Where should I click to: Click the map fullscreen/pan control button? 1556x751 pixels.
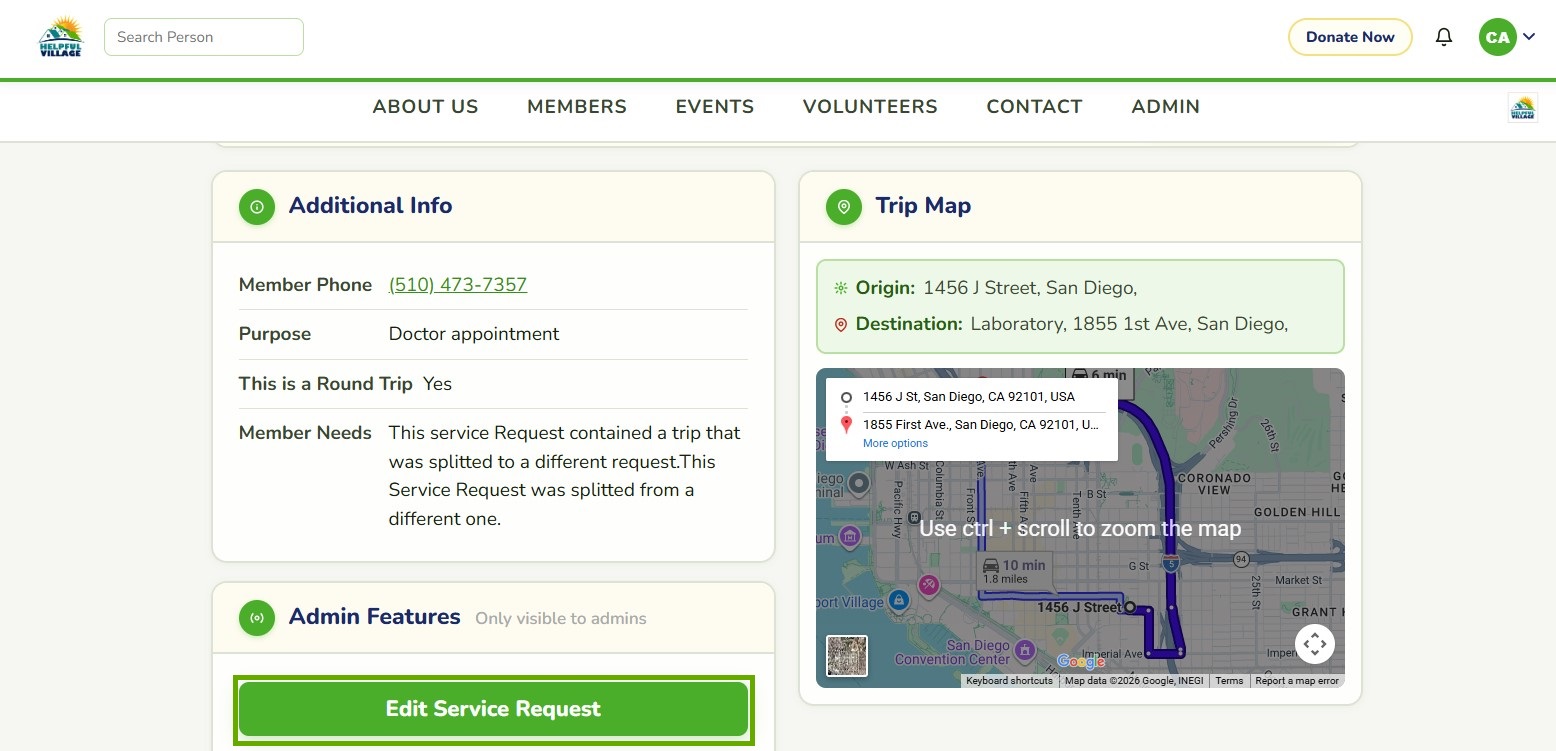[1314, 644]
